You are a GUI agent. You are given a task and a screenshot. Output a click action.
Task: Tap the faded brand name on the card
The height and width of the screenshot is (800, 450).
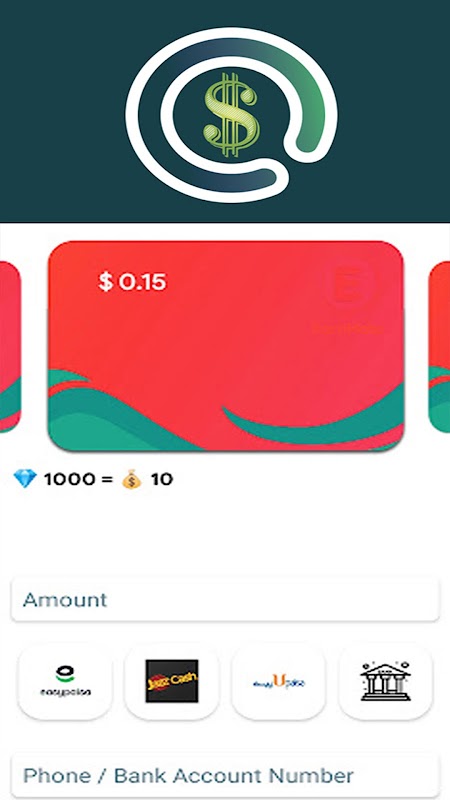click(348, 329)
